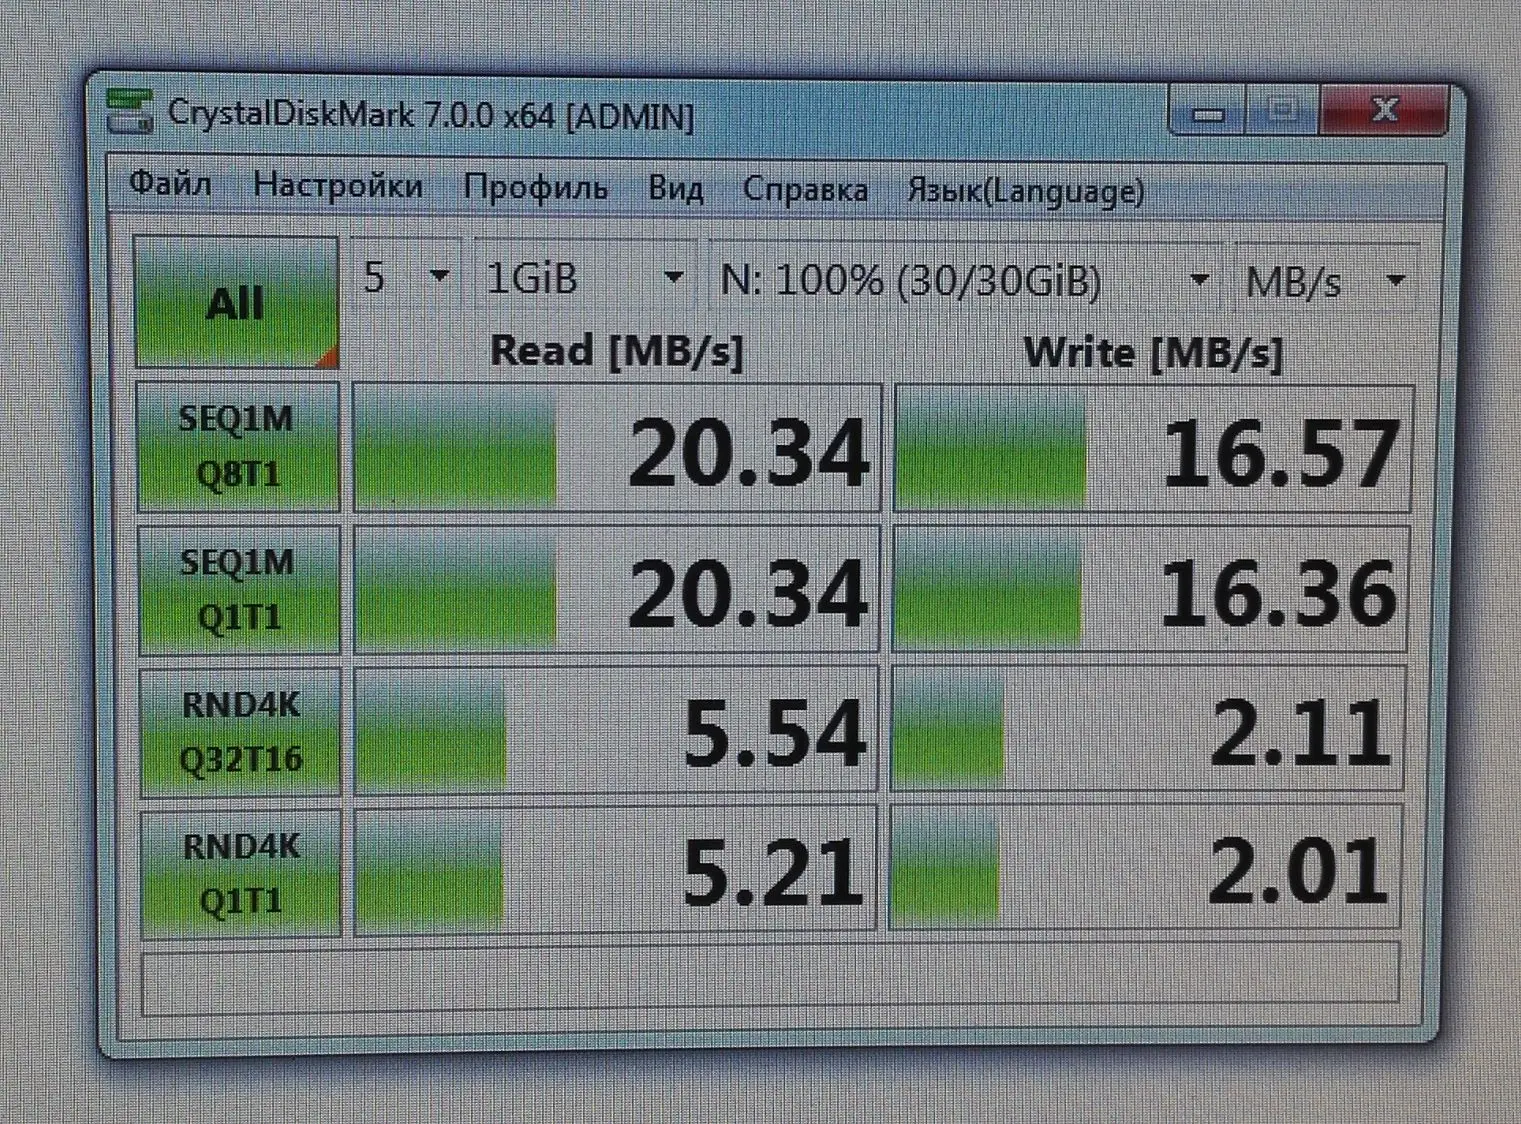Close the CrystalDiskMark window
The height and width of the screenshot is (1124, 1521).
(x=1384, y=111)
